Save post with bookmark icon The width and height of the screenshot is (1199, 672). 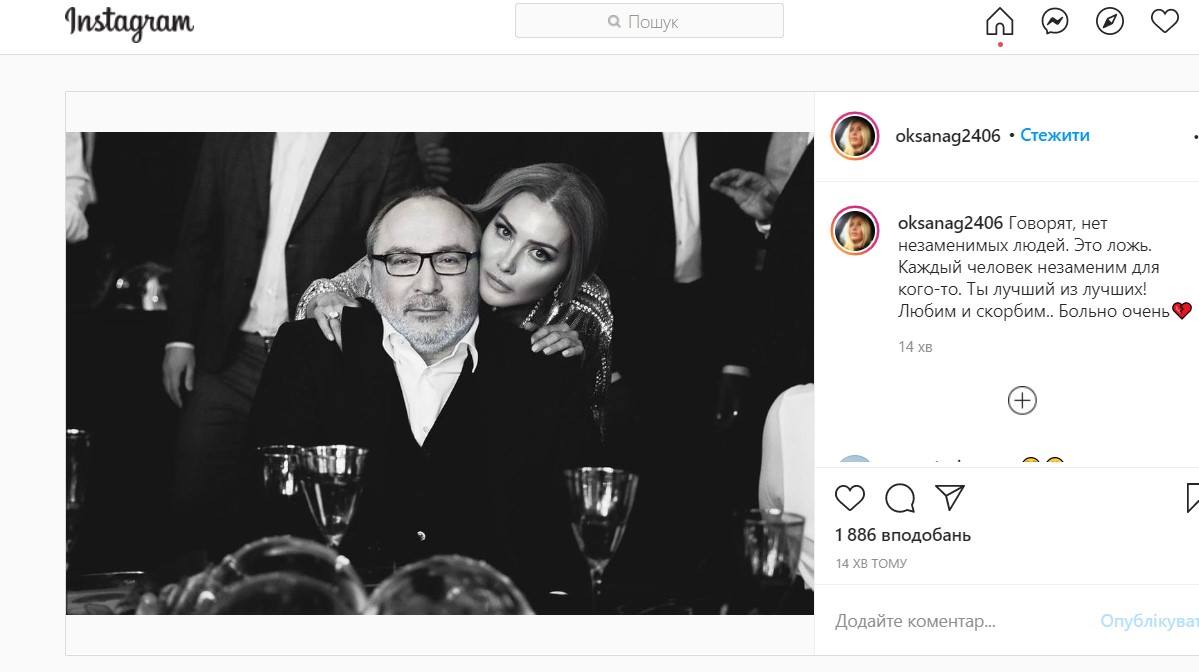coord(1192,497)
